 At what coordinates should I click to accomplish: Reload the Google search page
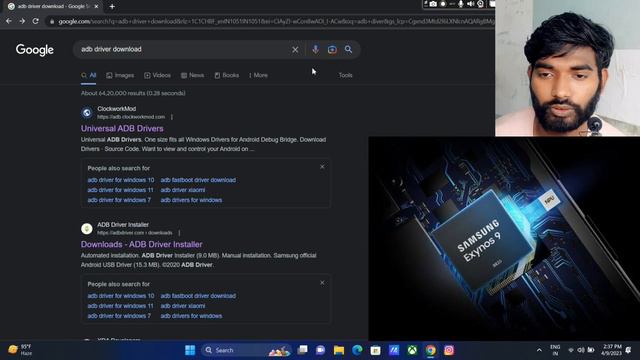[x=36, y=21]
